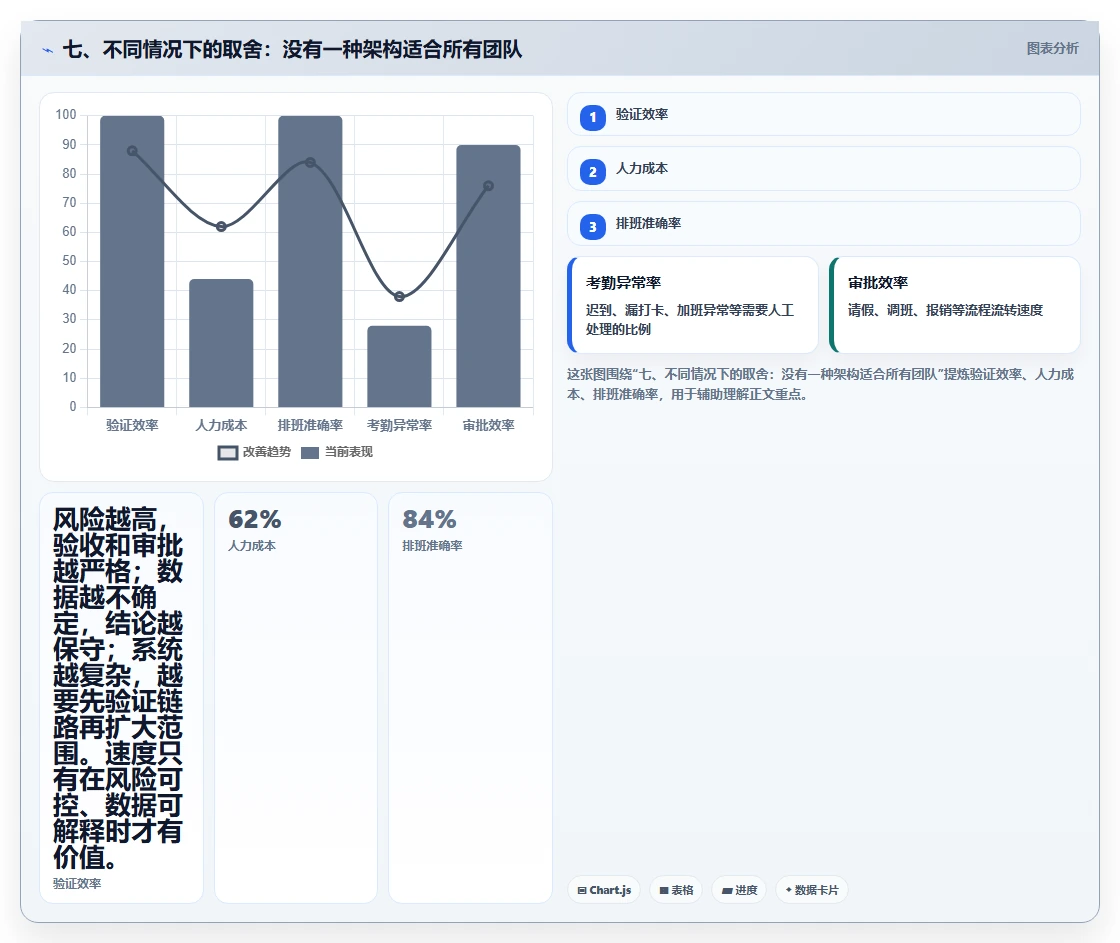
Task: Click the 排班准确率 x-axis label
Action: click(x=310, y=425)
